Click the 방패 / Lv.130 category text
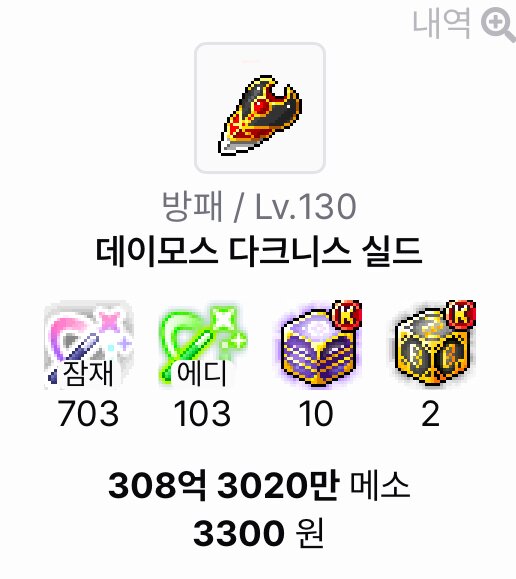This screenshot has height=579, width=516. pyautogui.click(x=259, y=206)
